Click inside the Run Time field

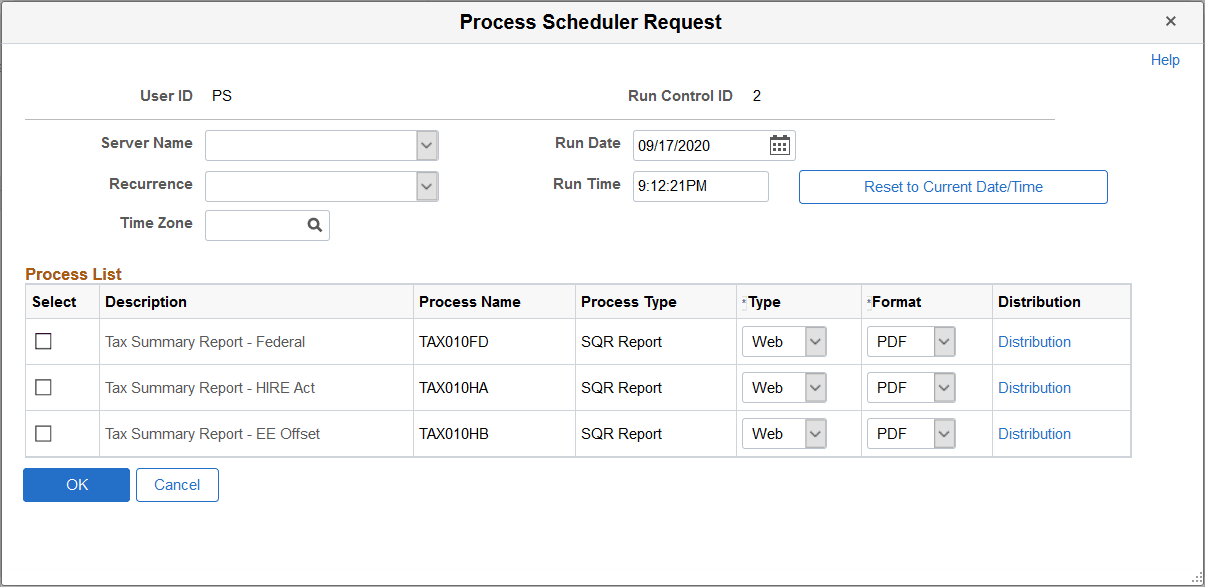click(x=700, y=186)
